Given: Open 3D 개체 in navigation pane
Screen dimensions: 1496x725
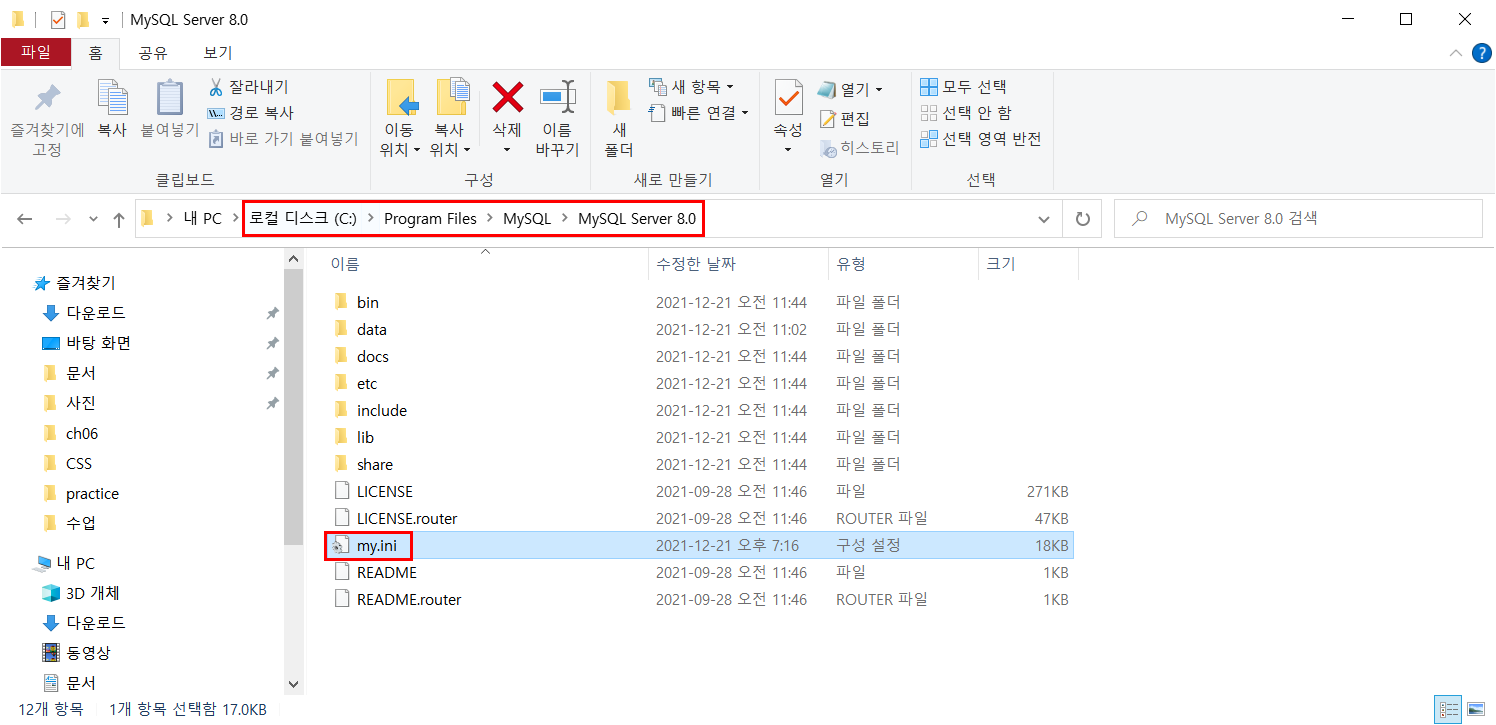Looking at the screenshot, I should click(x=94, y=593).
